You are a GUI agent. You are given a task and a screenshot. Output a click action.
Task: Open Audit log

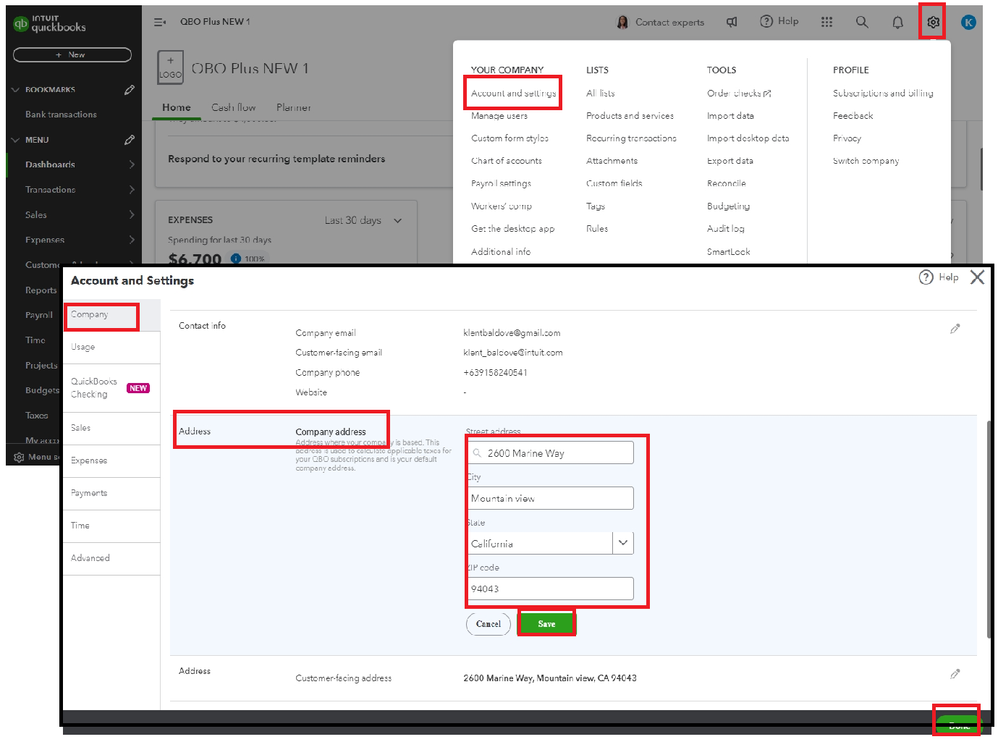725,228
